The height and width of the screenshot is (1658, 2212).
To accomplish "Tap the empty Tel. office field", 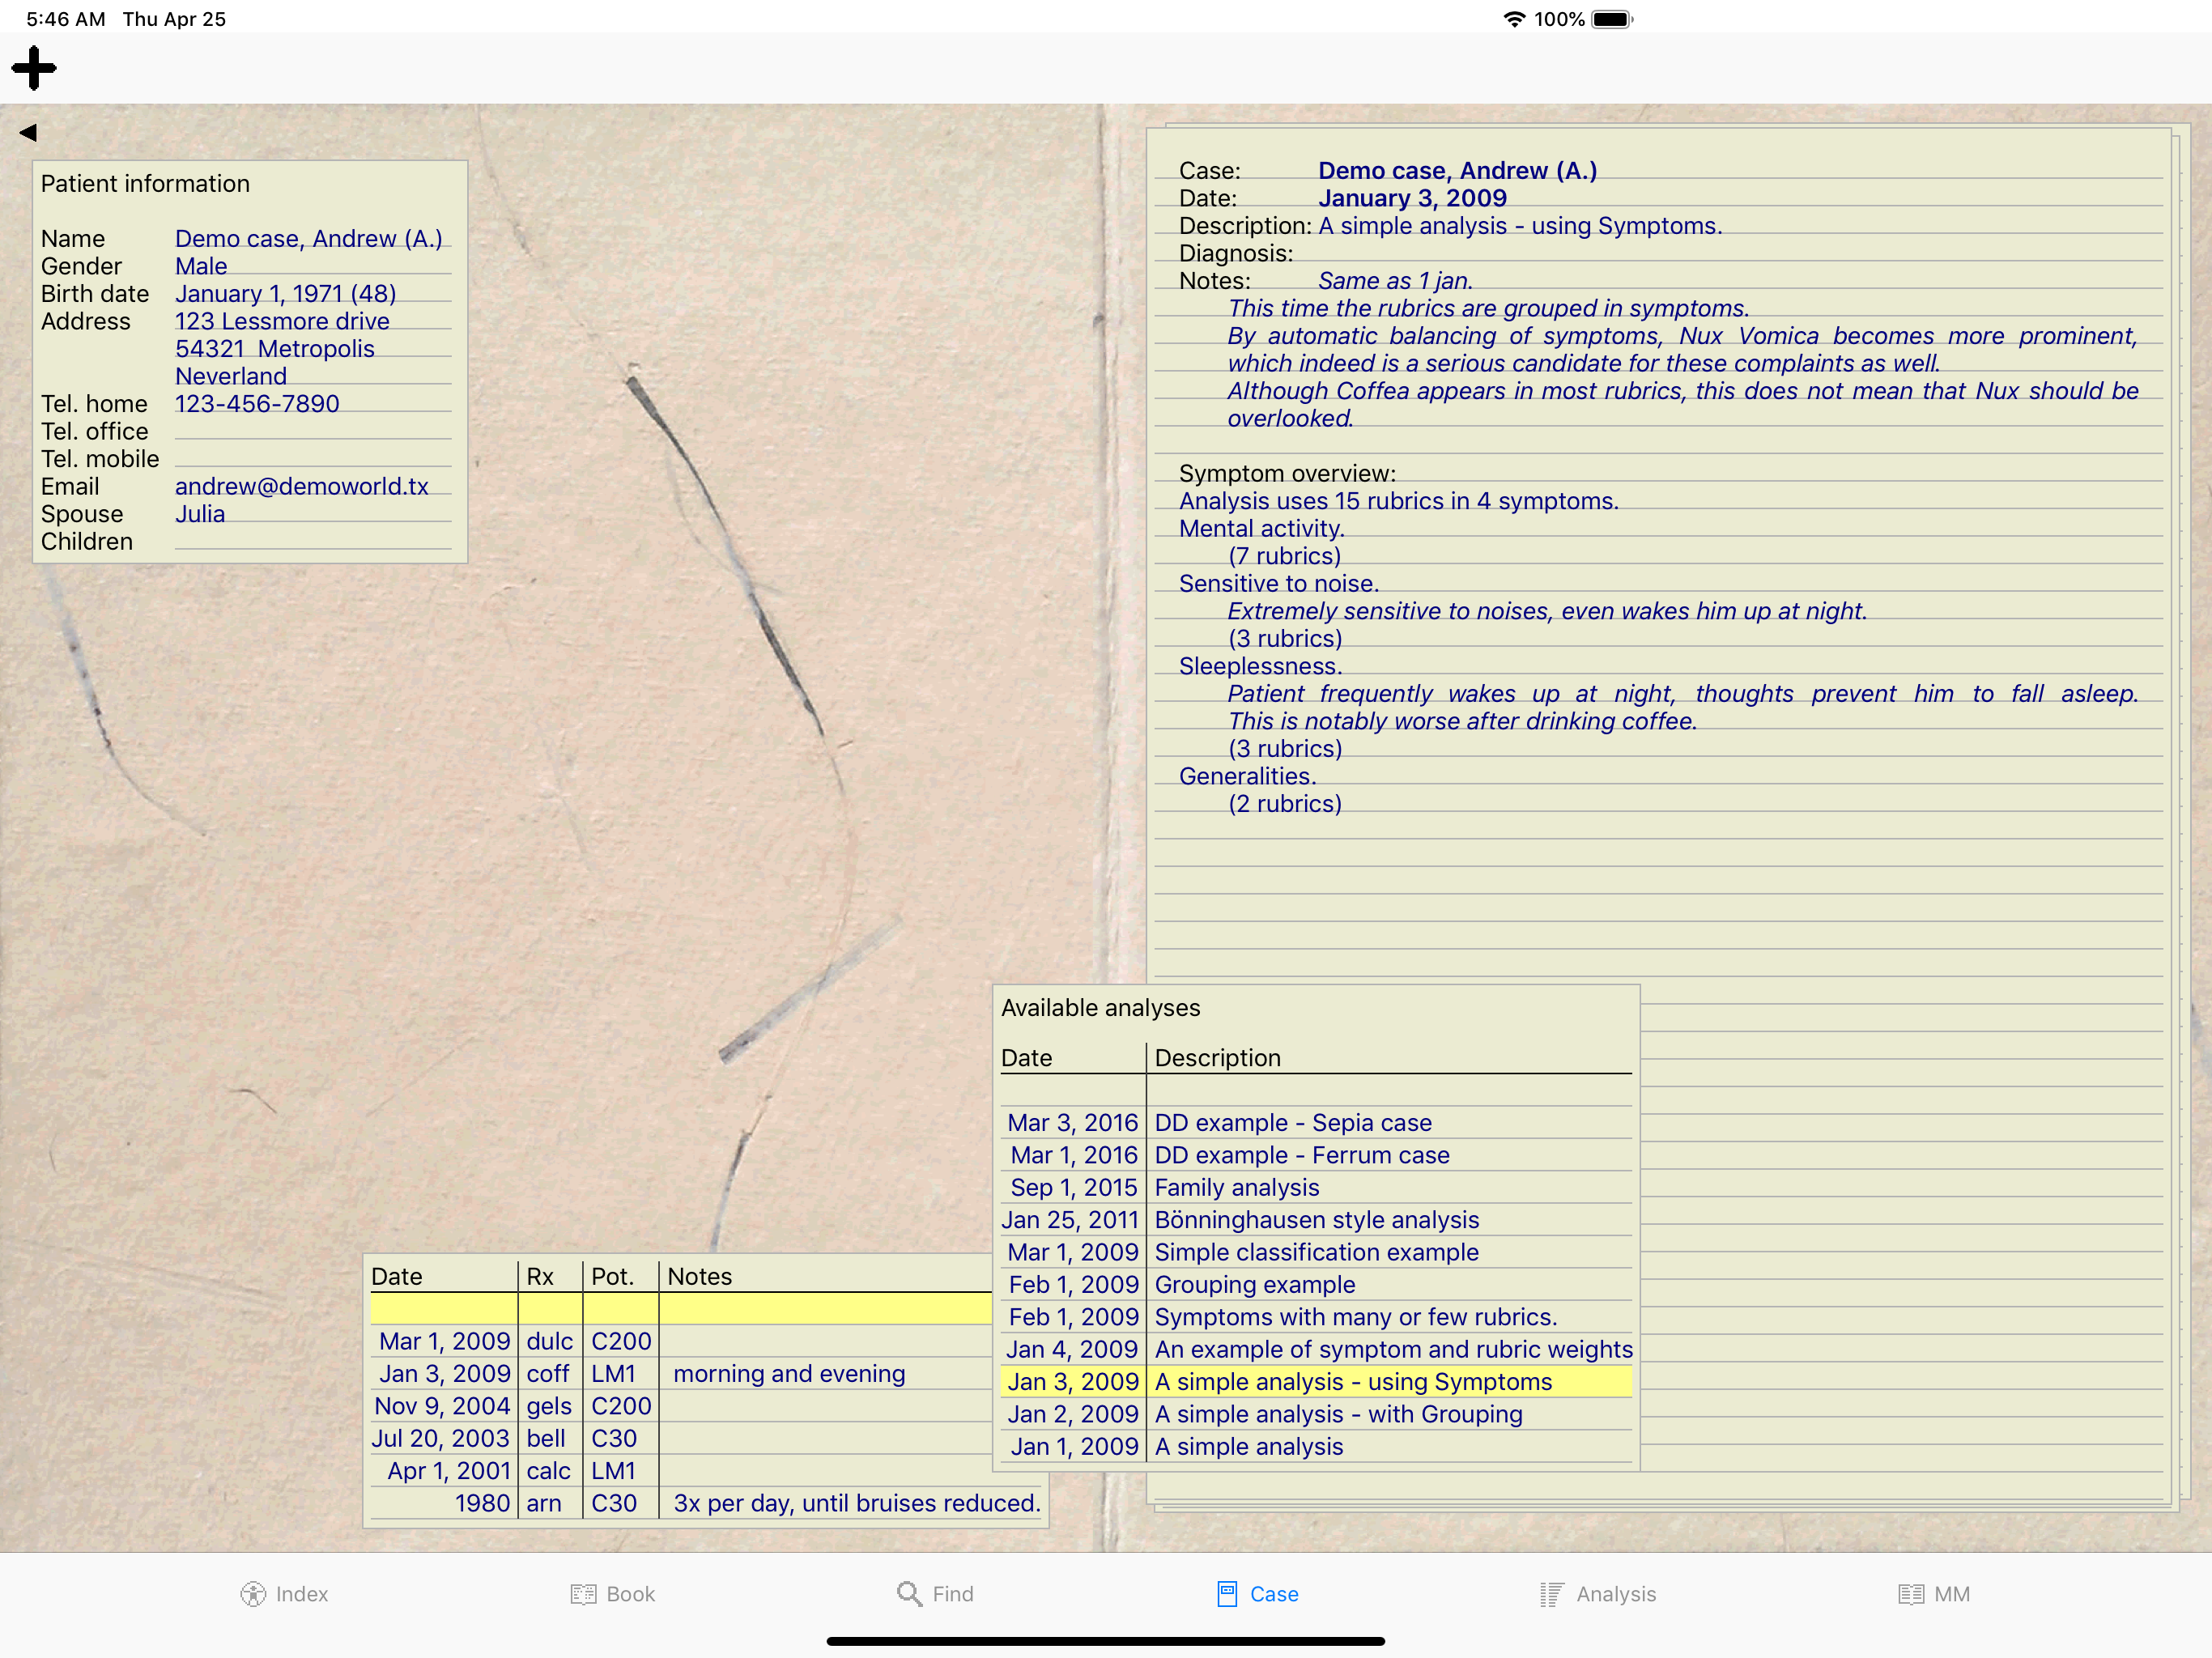I will click(313, 431).
